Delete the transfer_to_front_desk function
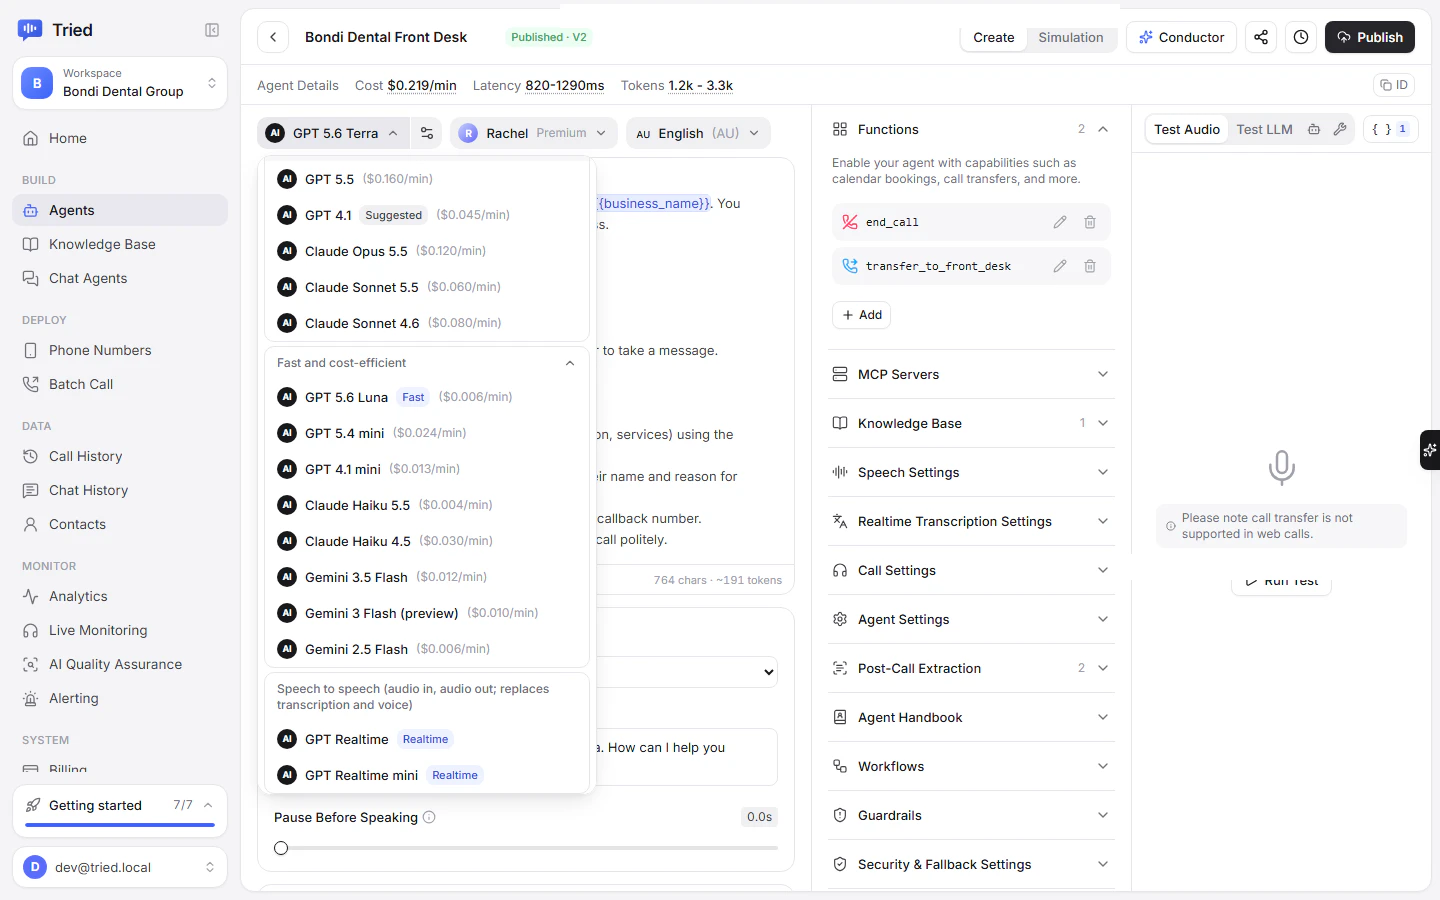This screenshot has width=1440, height=900. pos(1090,266)
